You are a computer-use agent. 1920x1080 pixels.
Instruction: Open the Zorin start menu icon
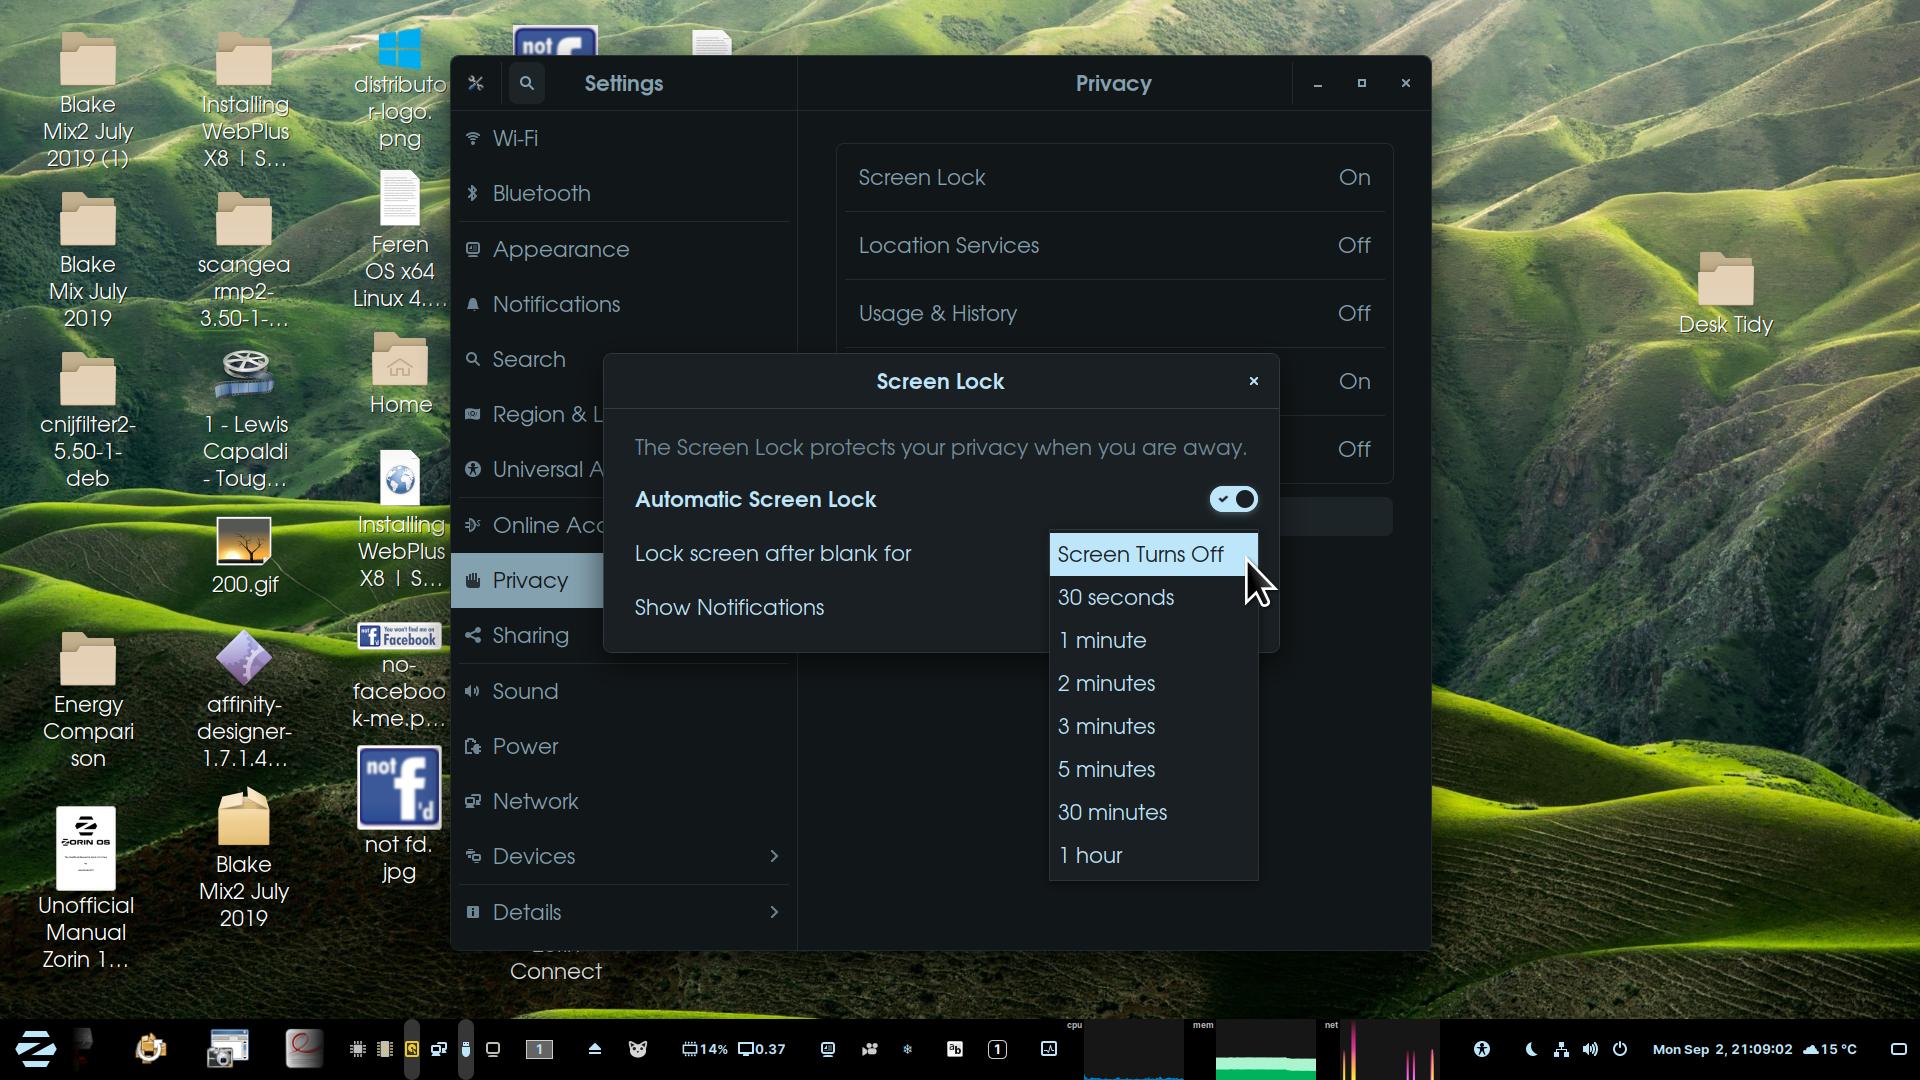36,1048
